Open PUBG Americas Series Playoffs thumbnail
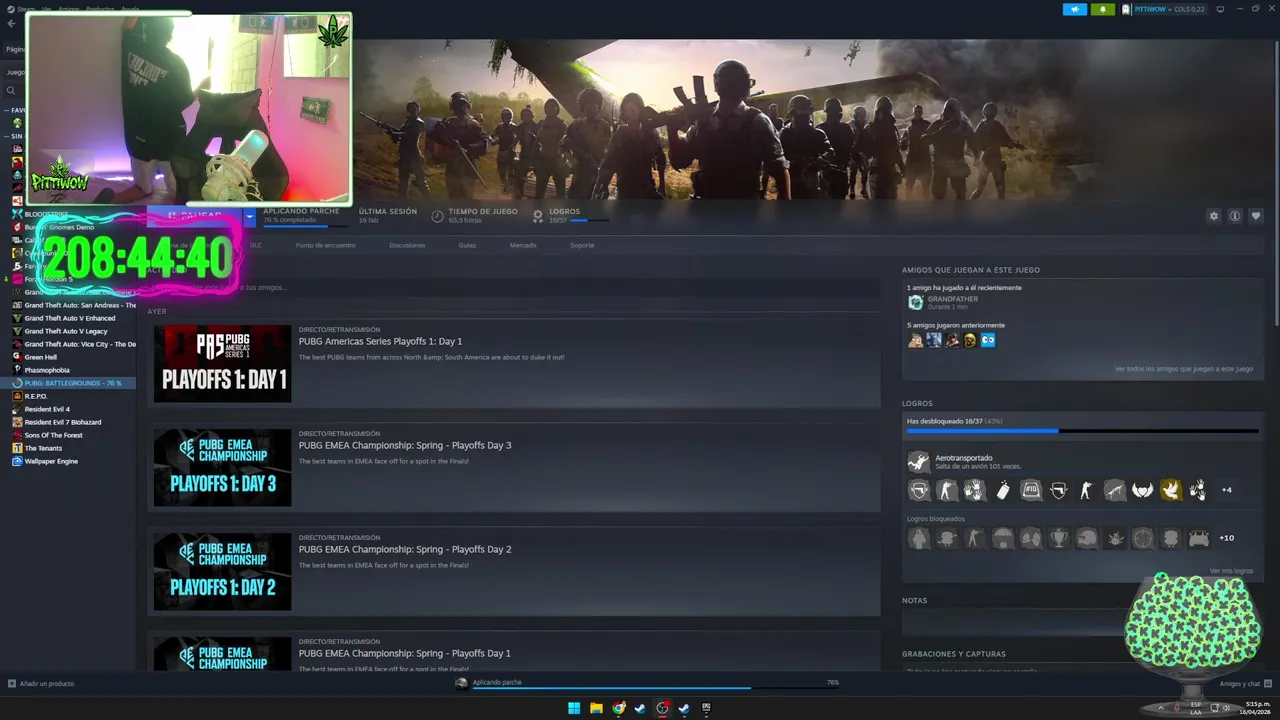The width and height of the screenshot is (1280, 720). [222, 363]
